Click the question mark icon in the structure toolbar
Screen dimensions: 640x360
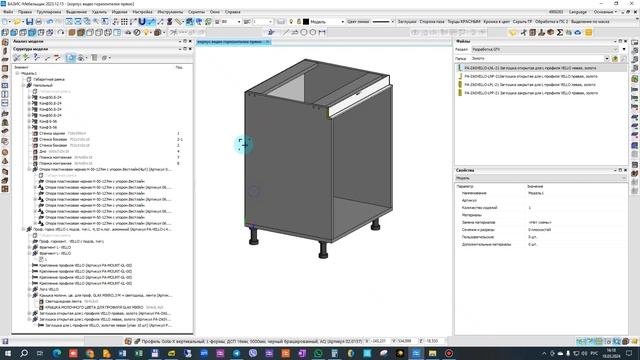pyautogui.click(x=36, y=58)
